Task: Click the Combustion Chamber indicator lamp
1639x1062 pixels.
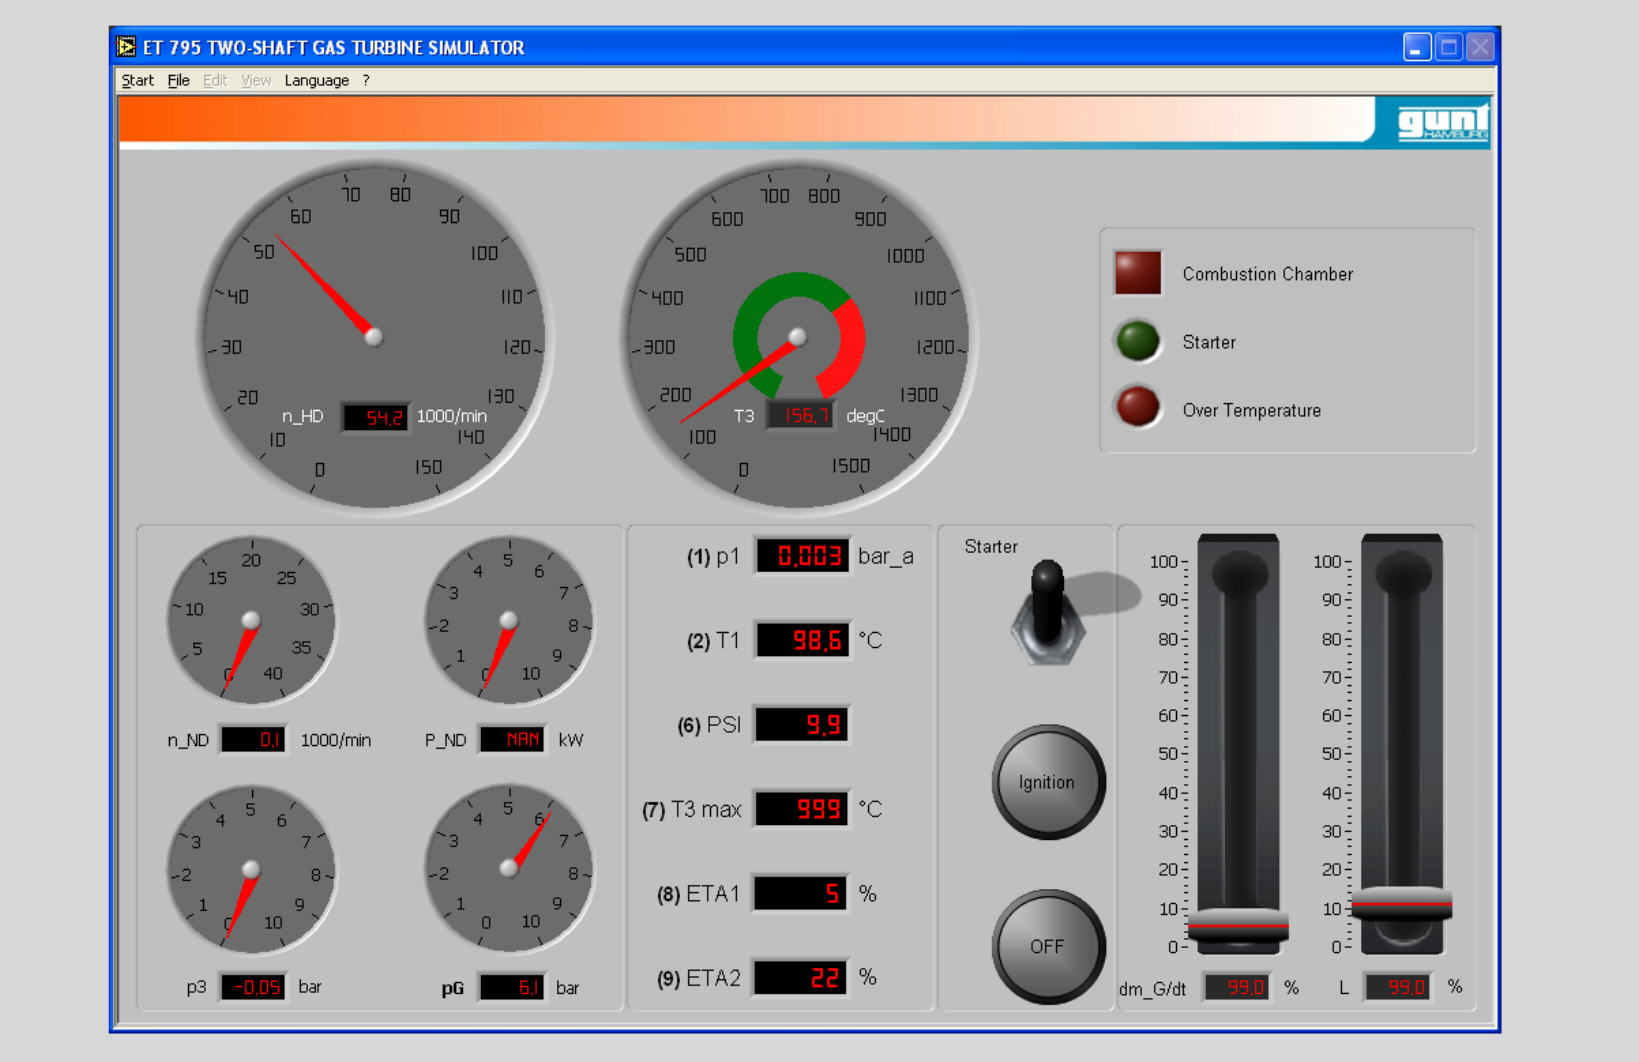Action: point(1138,273)
